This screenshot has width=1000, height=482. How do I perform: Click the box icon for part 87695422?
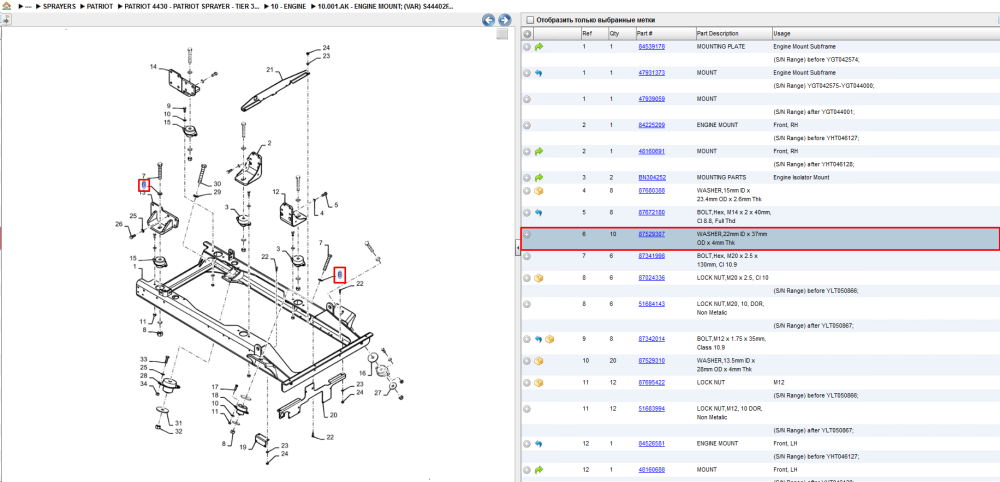point(539,383)
